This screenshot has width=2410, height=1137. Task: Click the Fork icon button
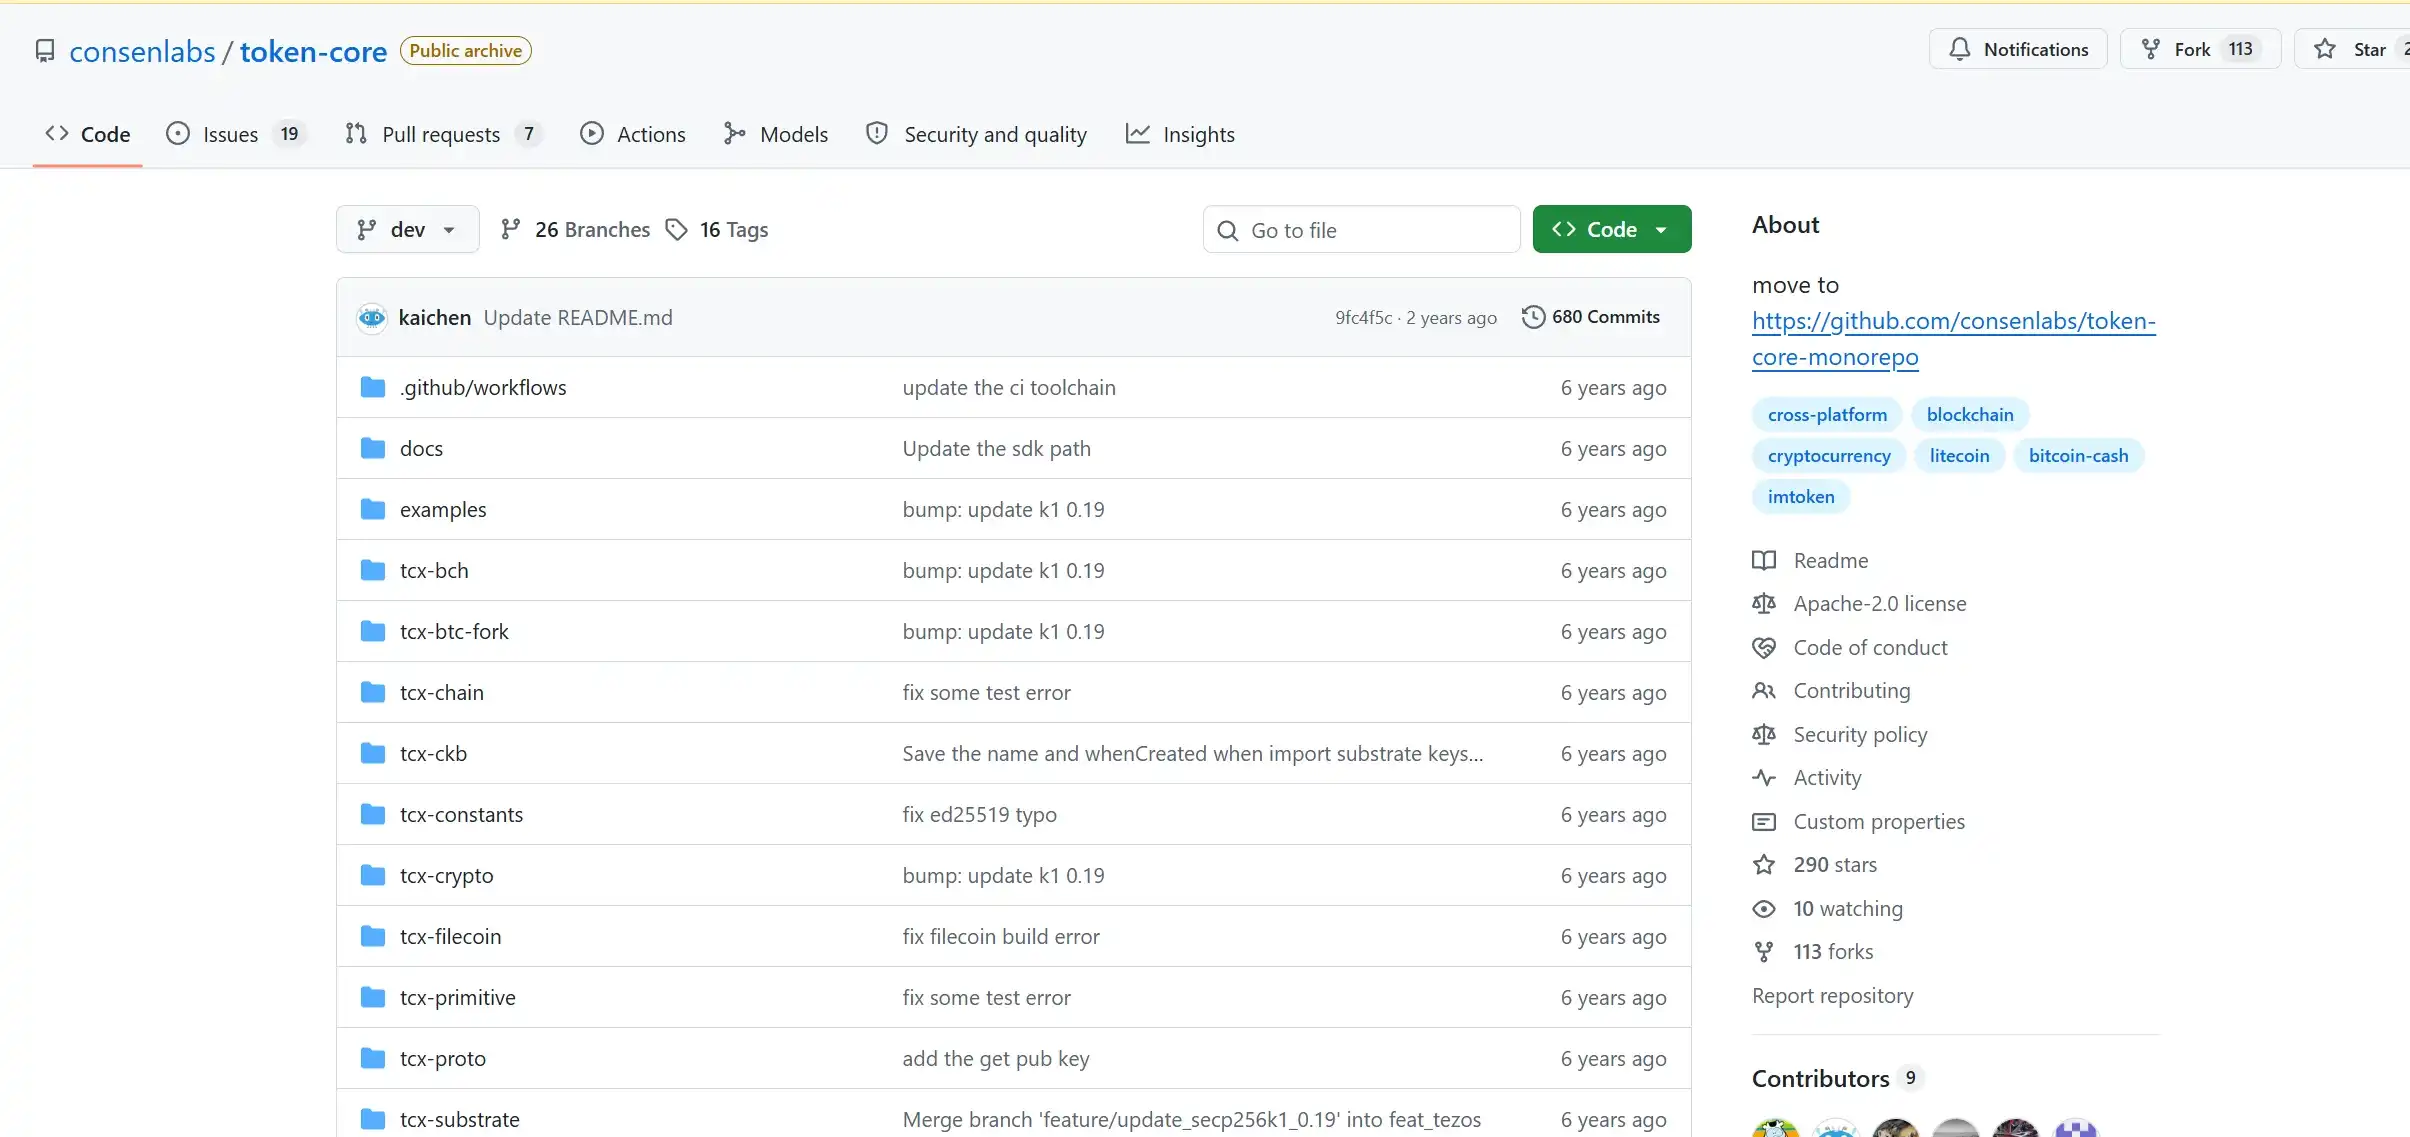coord(2150,49)
